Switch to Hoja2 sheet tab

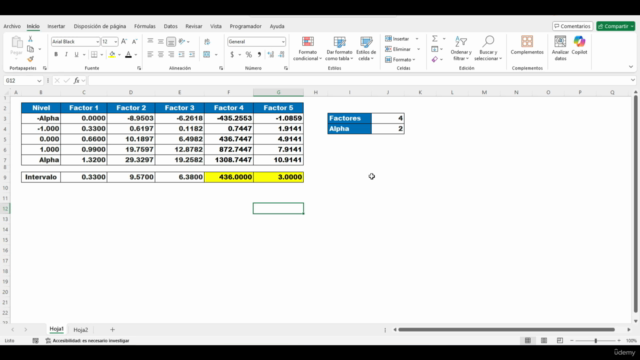[x=80, y=330]
